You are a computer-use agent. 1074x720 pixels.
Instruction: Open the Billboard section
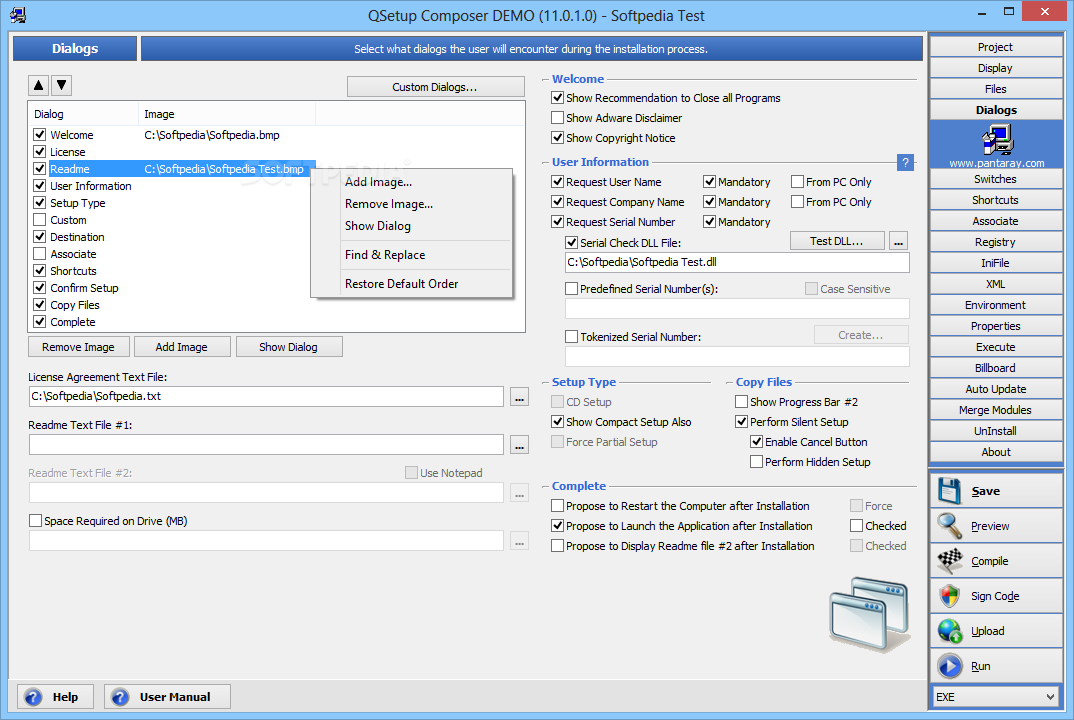995,368
